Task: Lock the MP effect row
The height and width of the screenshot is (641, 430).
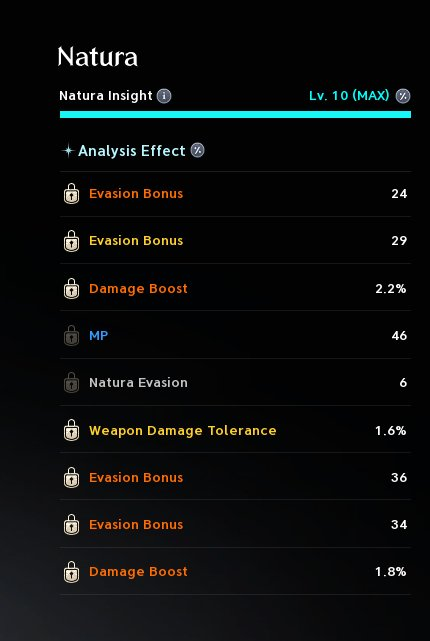Action: (x=72, y=336)
